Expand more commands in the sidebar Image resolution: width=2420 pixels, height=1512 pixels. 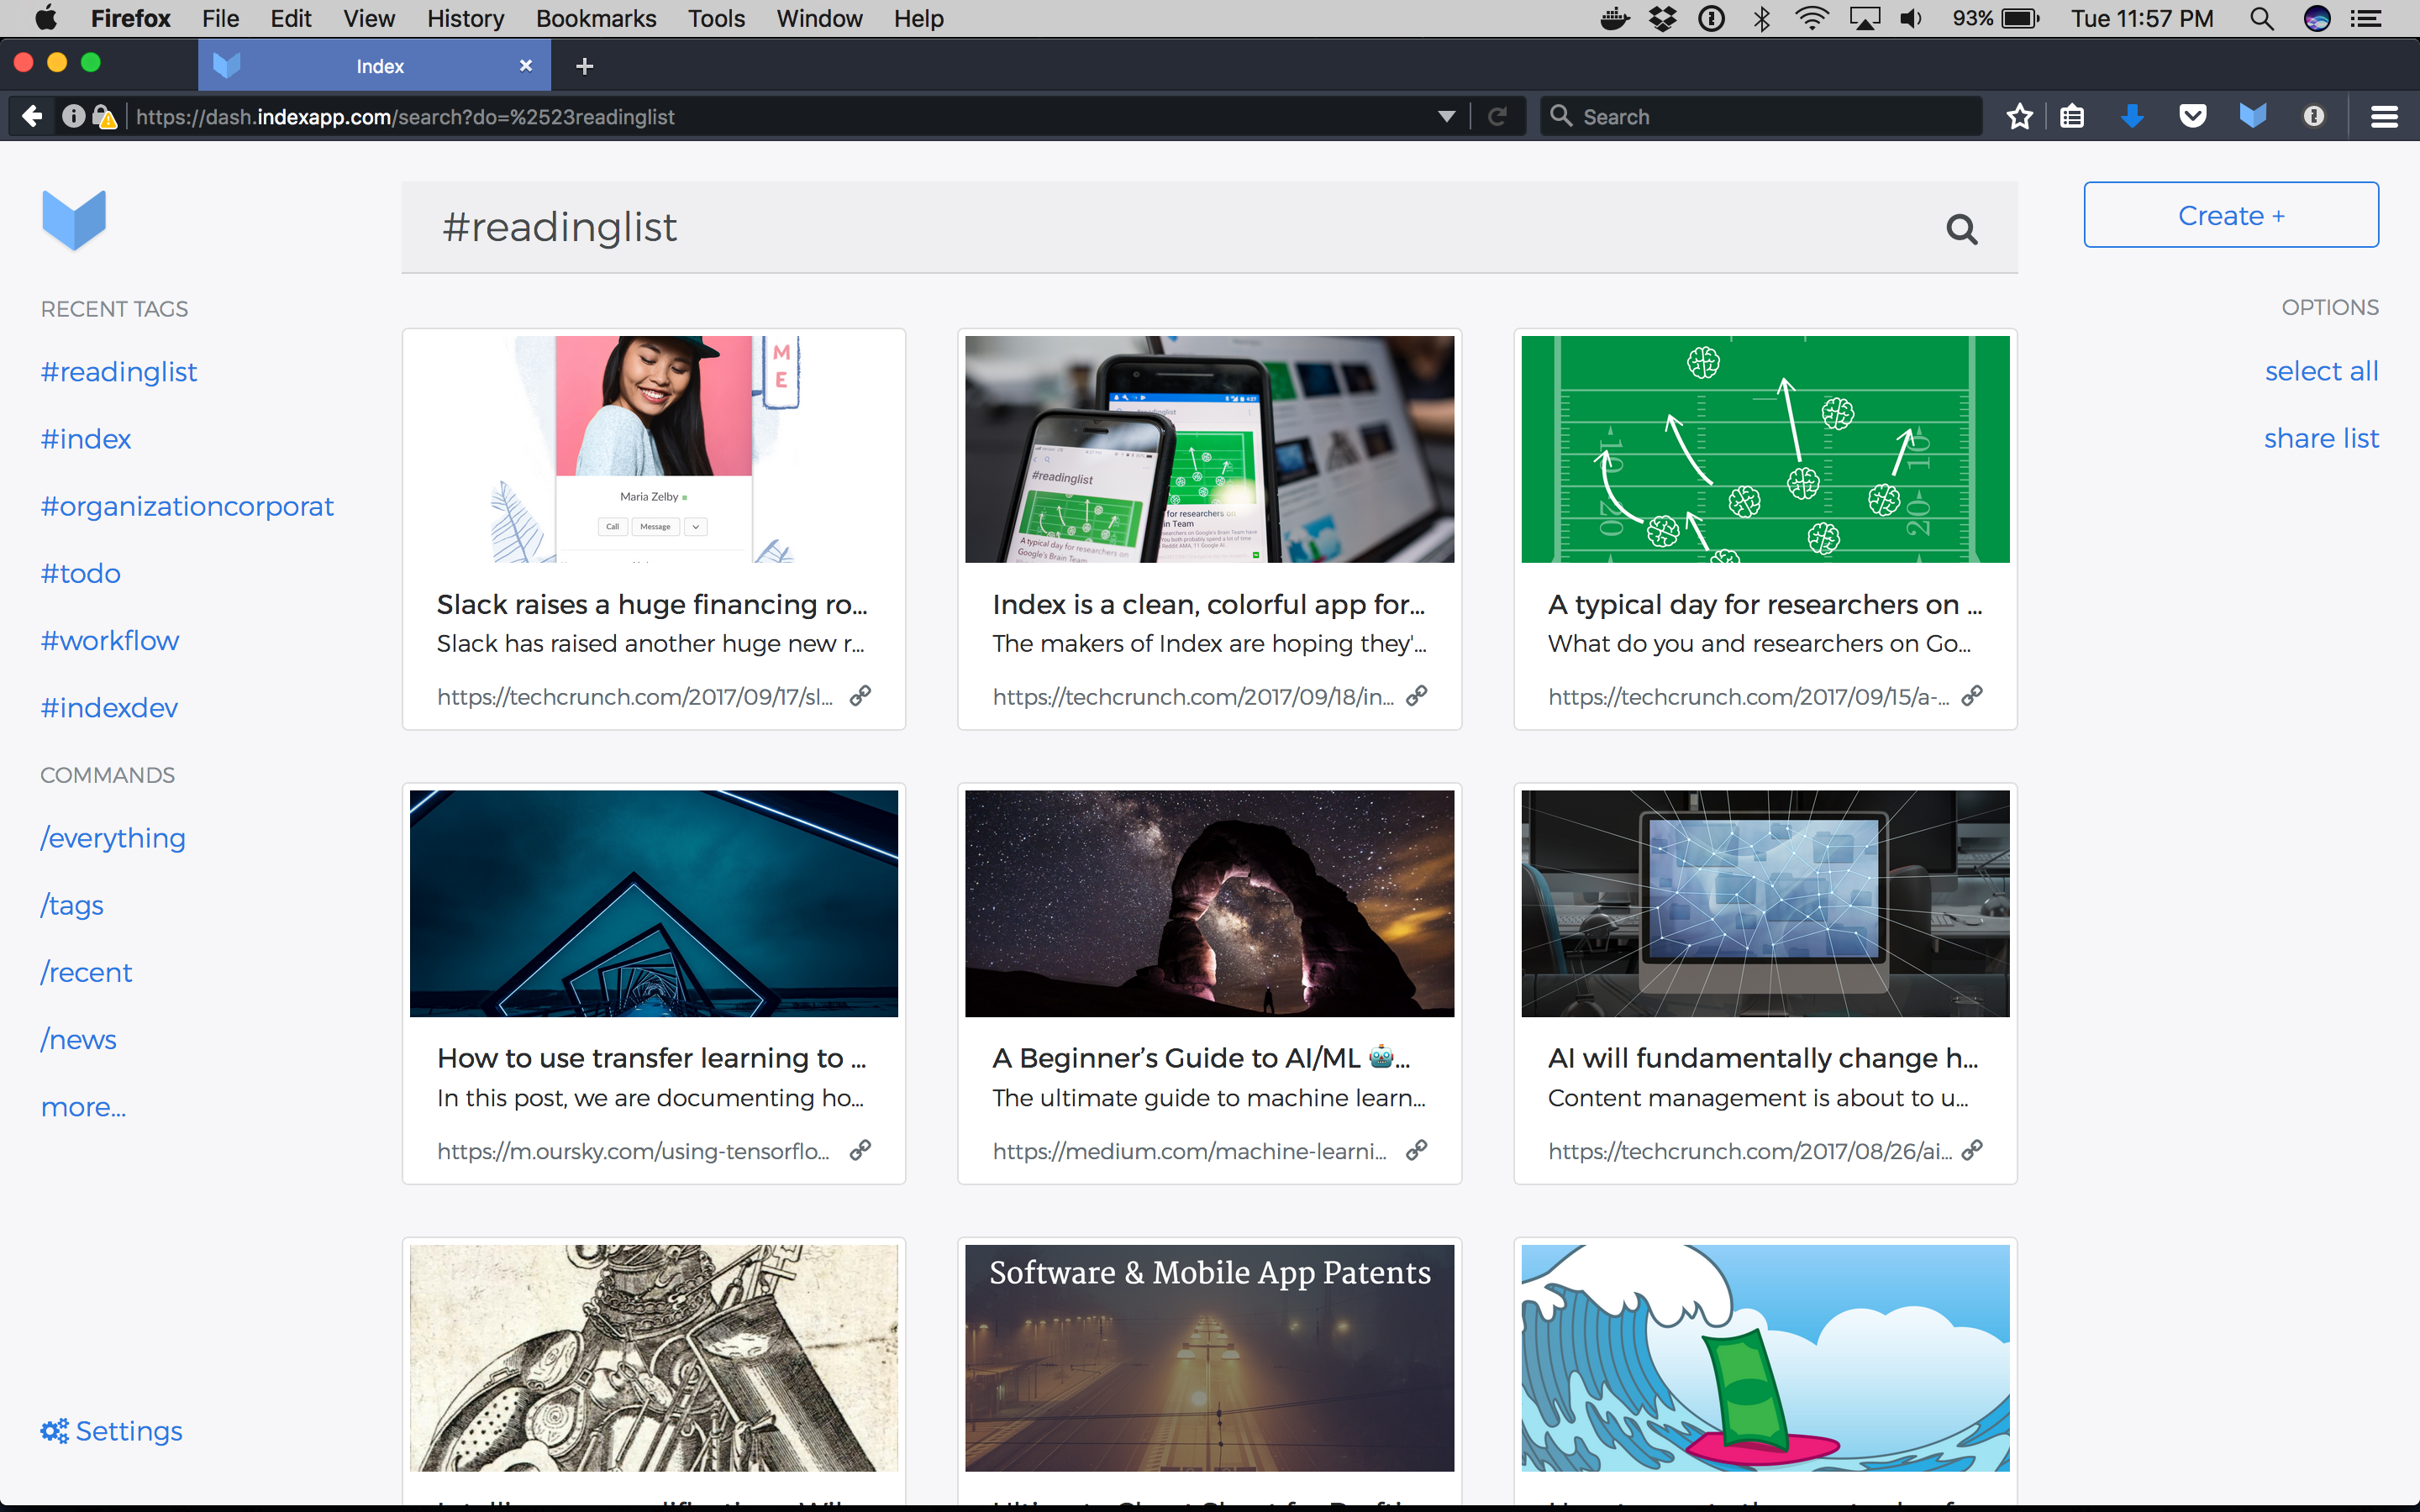point(83,1106)
